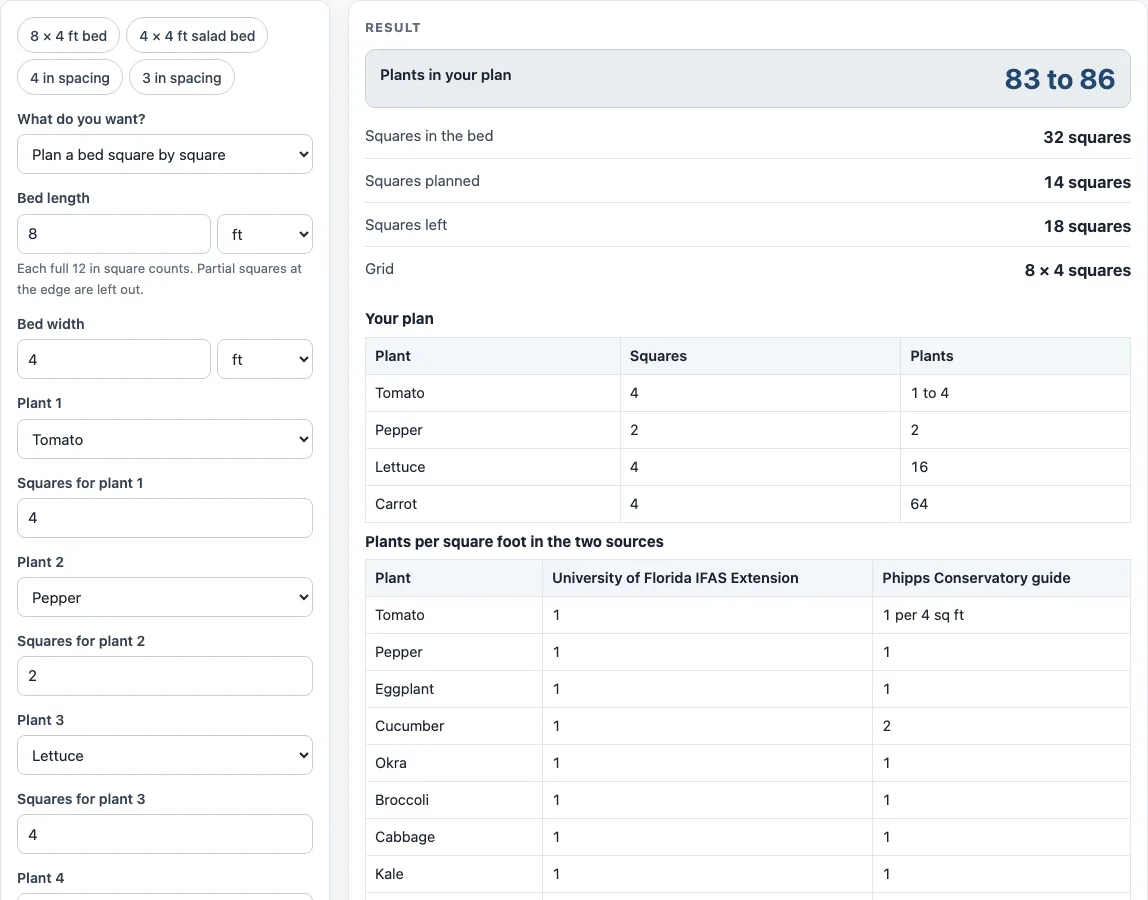Open the Plant 3 Lettuce dropdown
Screen dimensions: 1148x900
[165, 756]
